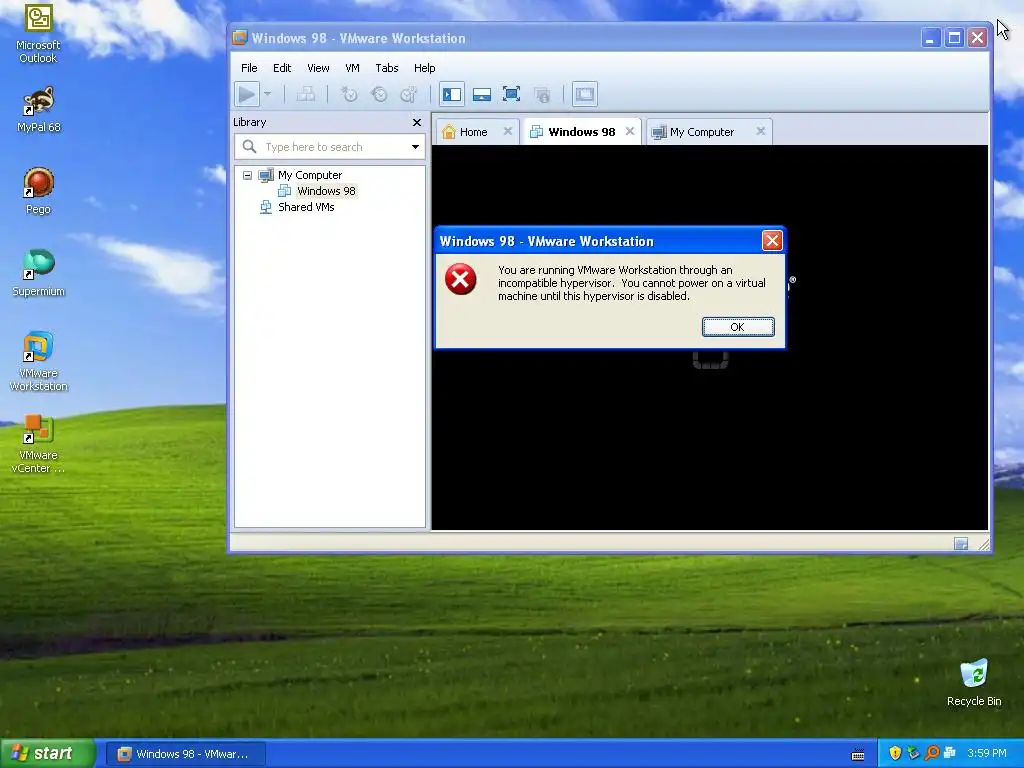Minimize the VMware Workstation window

pyautogui.click(x=931, y=38)
